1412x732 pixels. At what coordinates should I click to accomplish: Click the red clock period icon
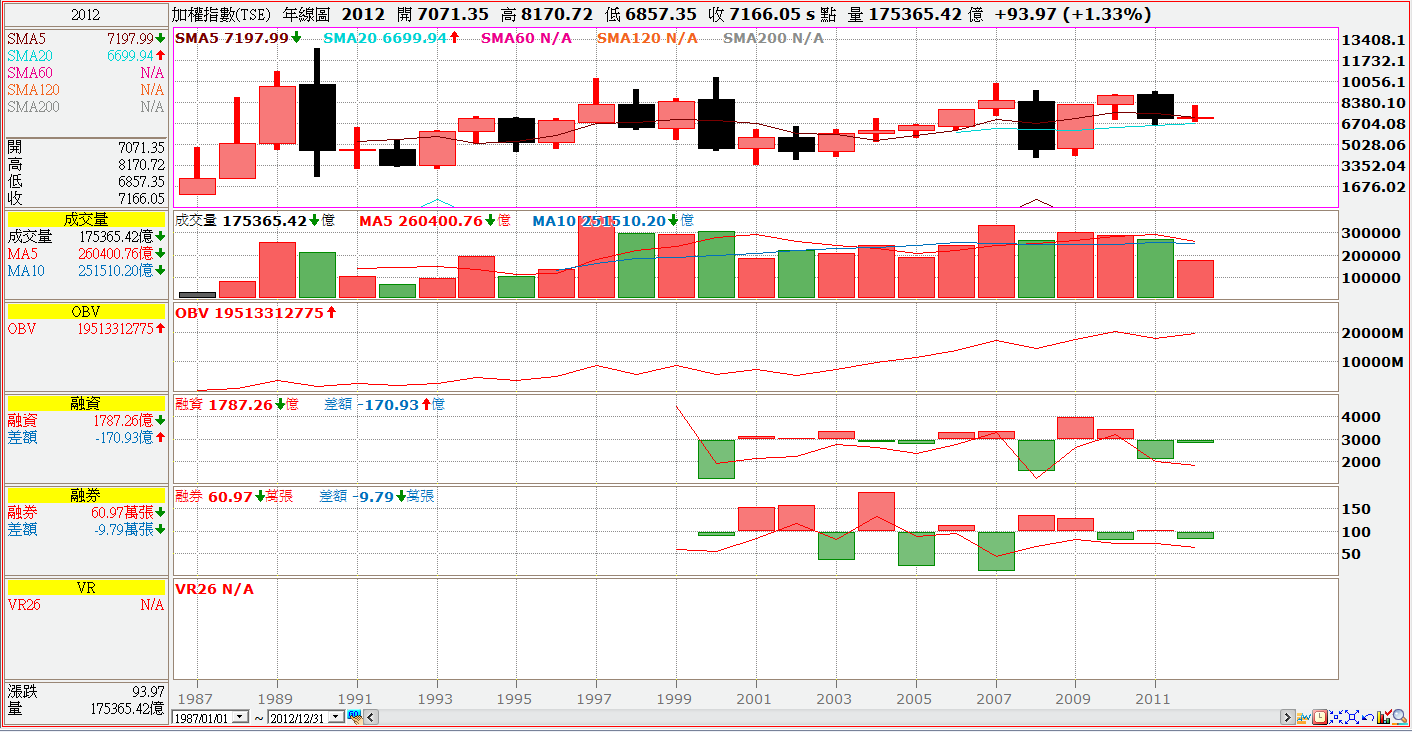(1320, 717)
